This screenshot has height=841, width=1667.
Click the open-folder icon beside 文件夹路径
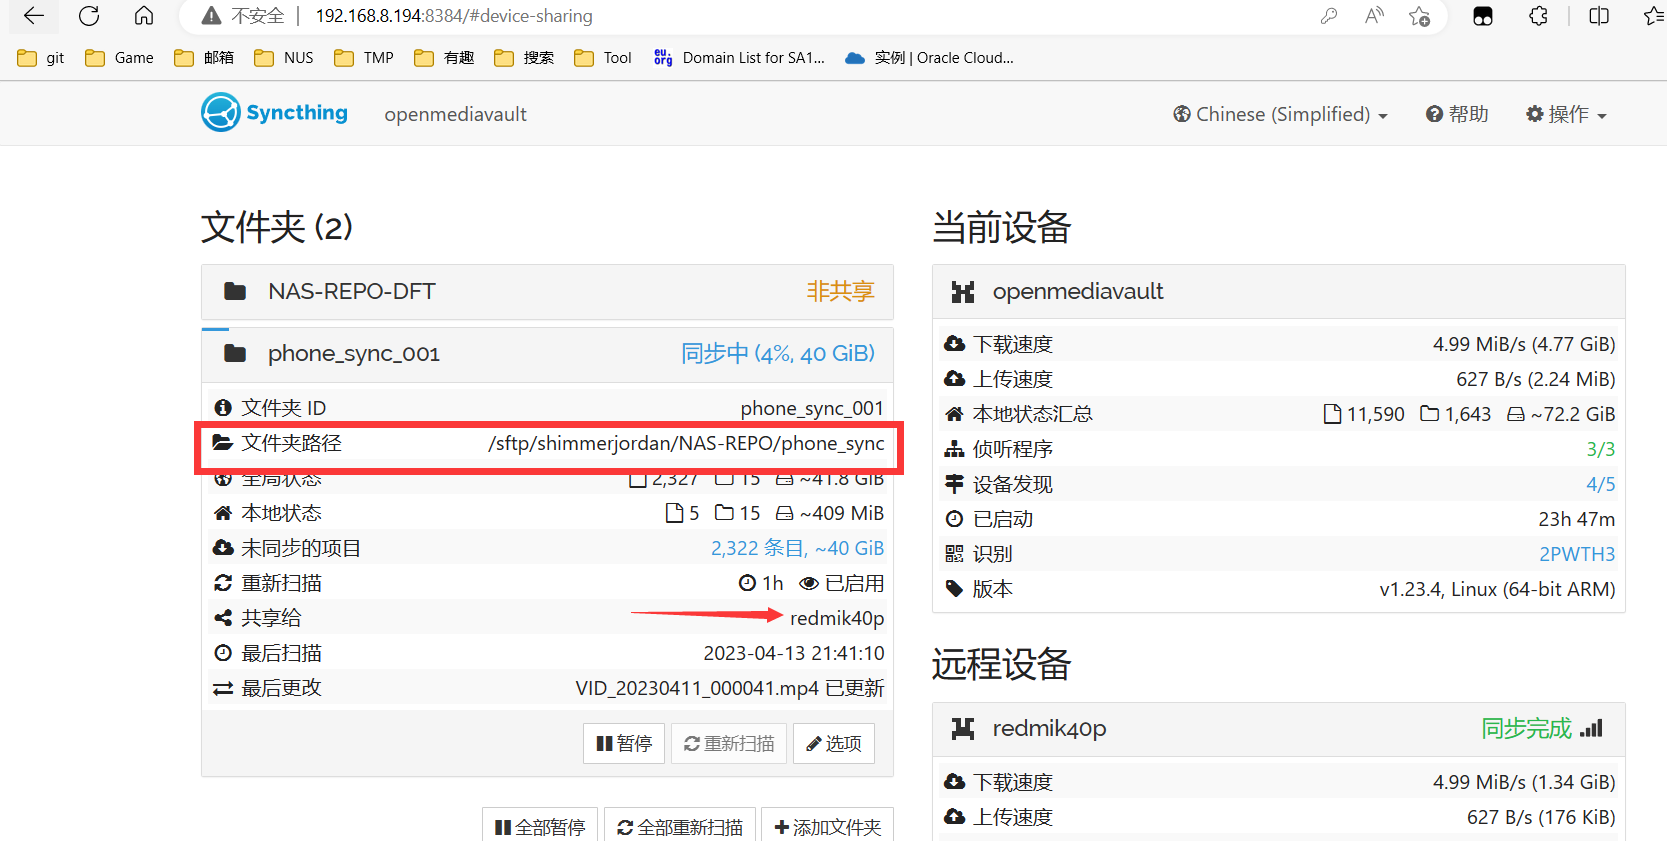(x=223, y=442)
